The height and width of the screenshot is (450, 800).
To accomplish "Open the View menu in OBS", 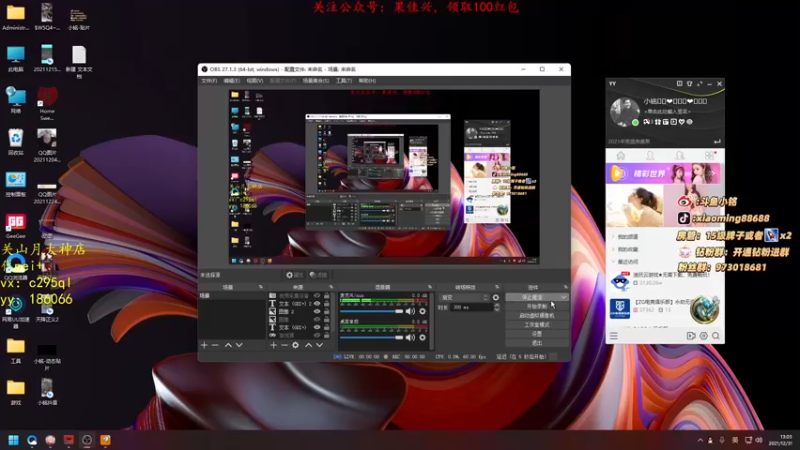I will tap(255, 81).
